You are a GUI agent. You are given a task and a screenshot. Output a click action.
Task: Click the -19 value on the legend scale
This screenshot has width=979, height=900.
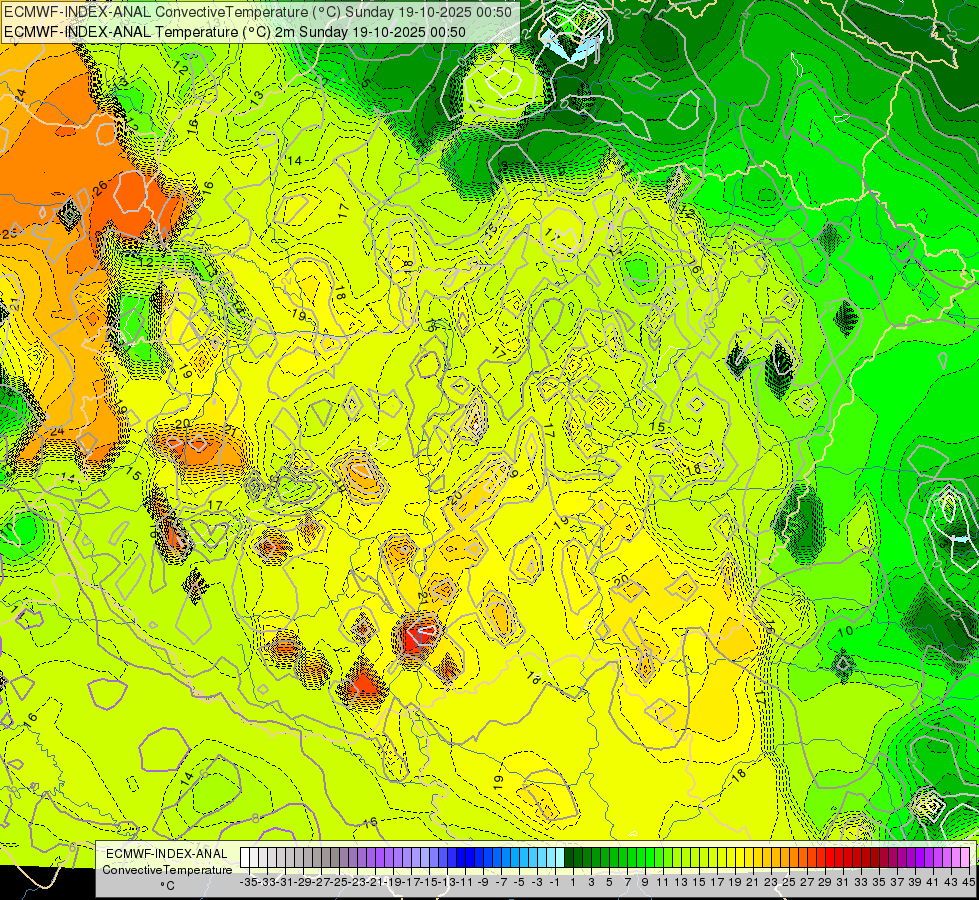pos(393,883)
